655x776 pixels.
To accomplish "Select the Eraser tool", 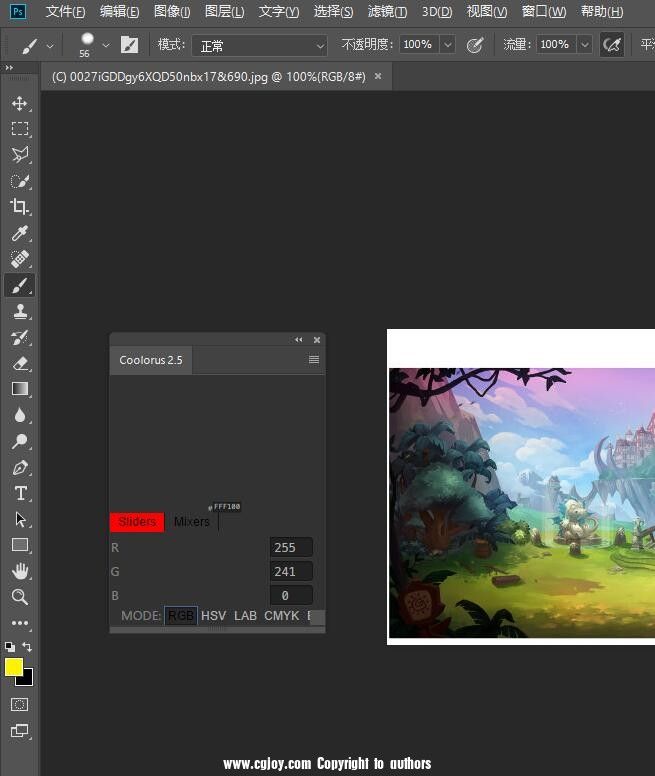I will click(x=19, y=364).
